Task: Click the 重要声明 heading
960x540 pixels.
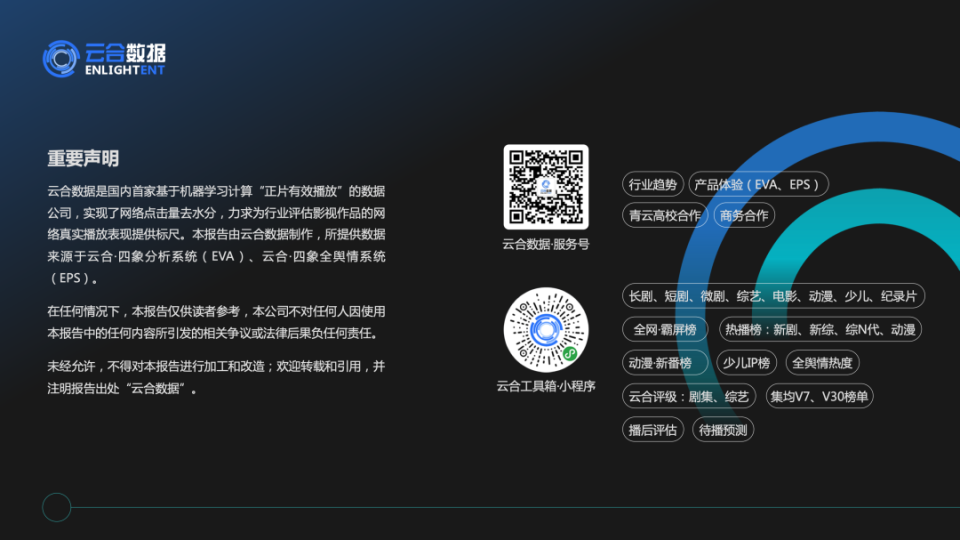Action: click(83, 158)
